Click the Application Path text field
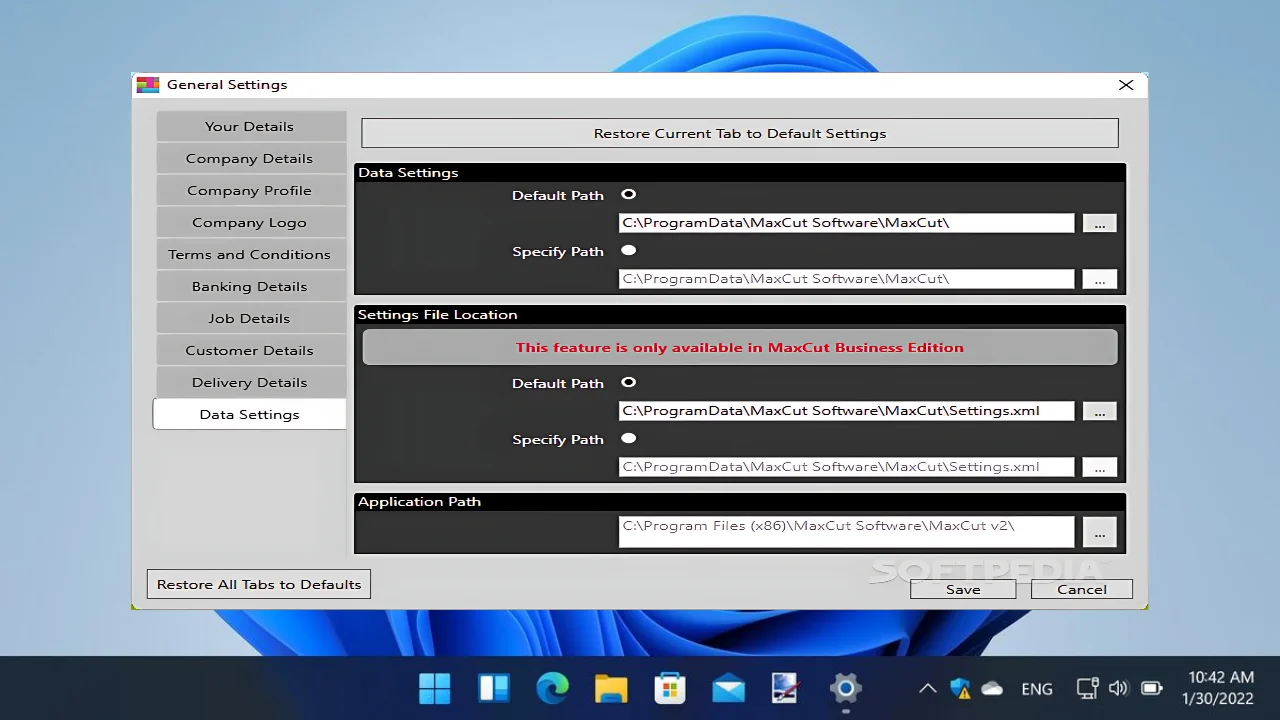This screenshot has width=1280, height=720. point(846,532)
